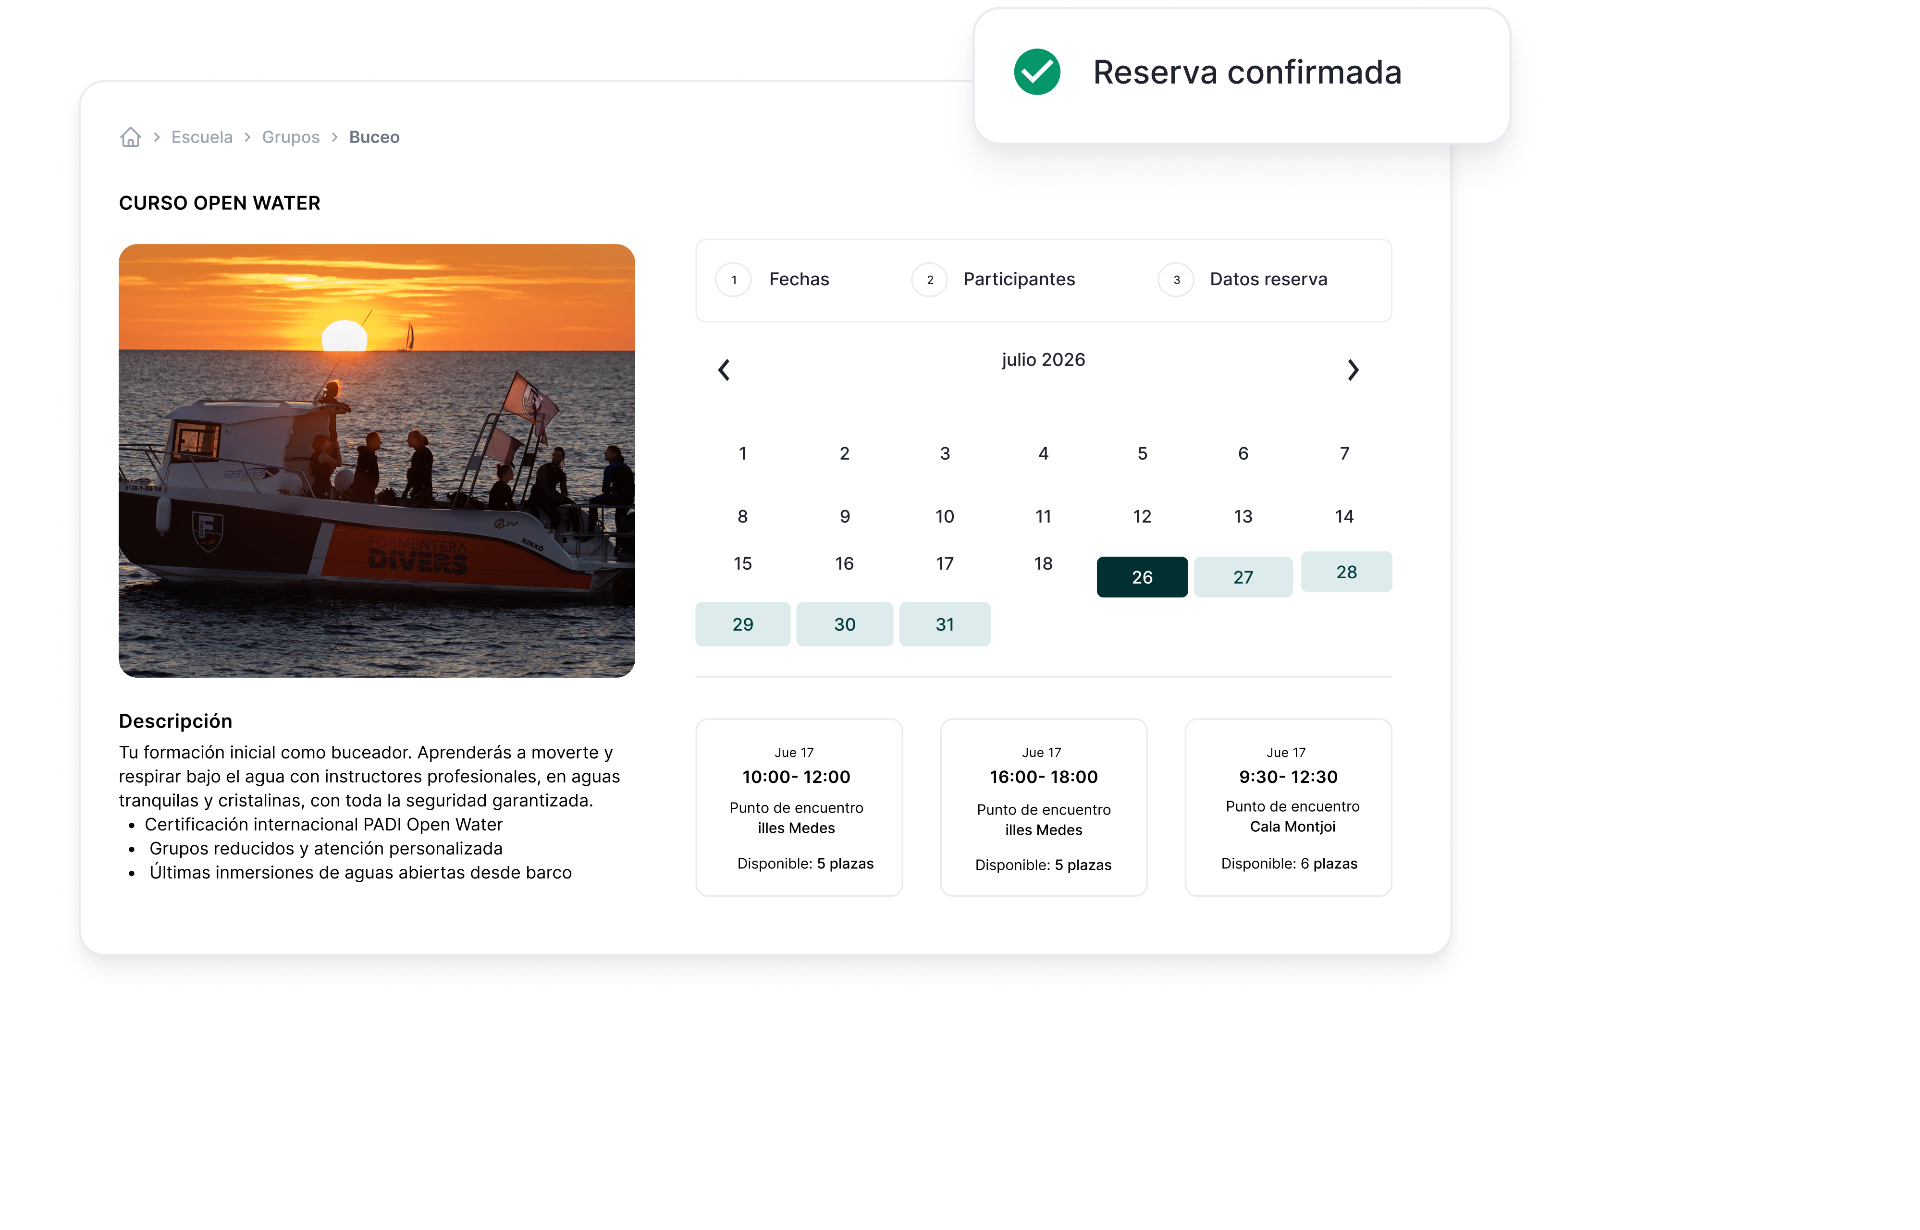Advance to next month with right chevron
Screen dimensions: 1920x1230
[x=1353, y=370]
